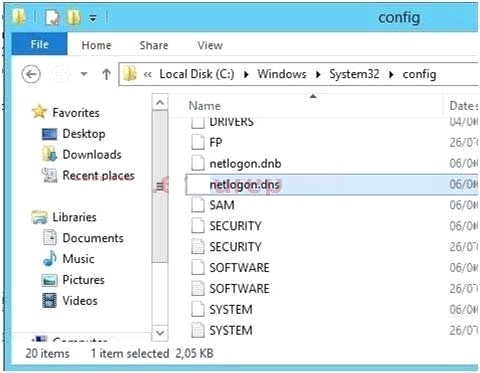Click Properties icon in quick access toolbar
Viewport: 480px width, 373px height.
[53, 17]
